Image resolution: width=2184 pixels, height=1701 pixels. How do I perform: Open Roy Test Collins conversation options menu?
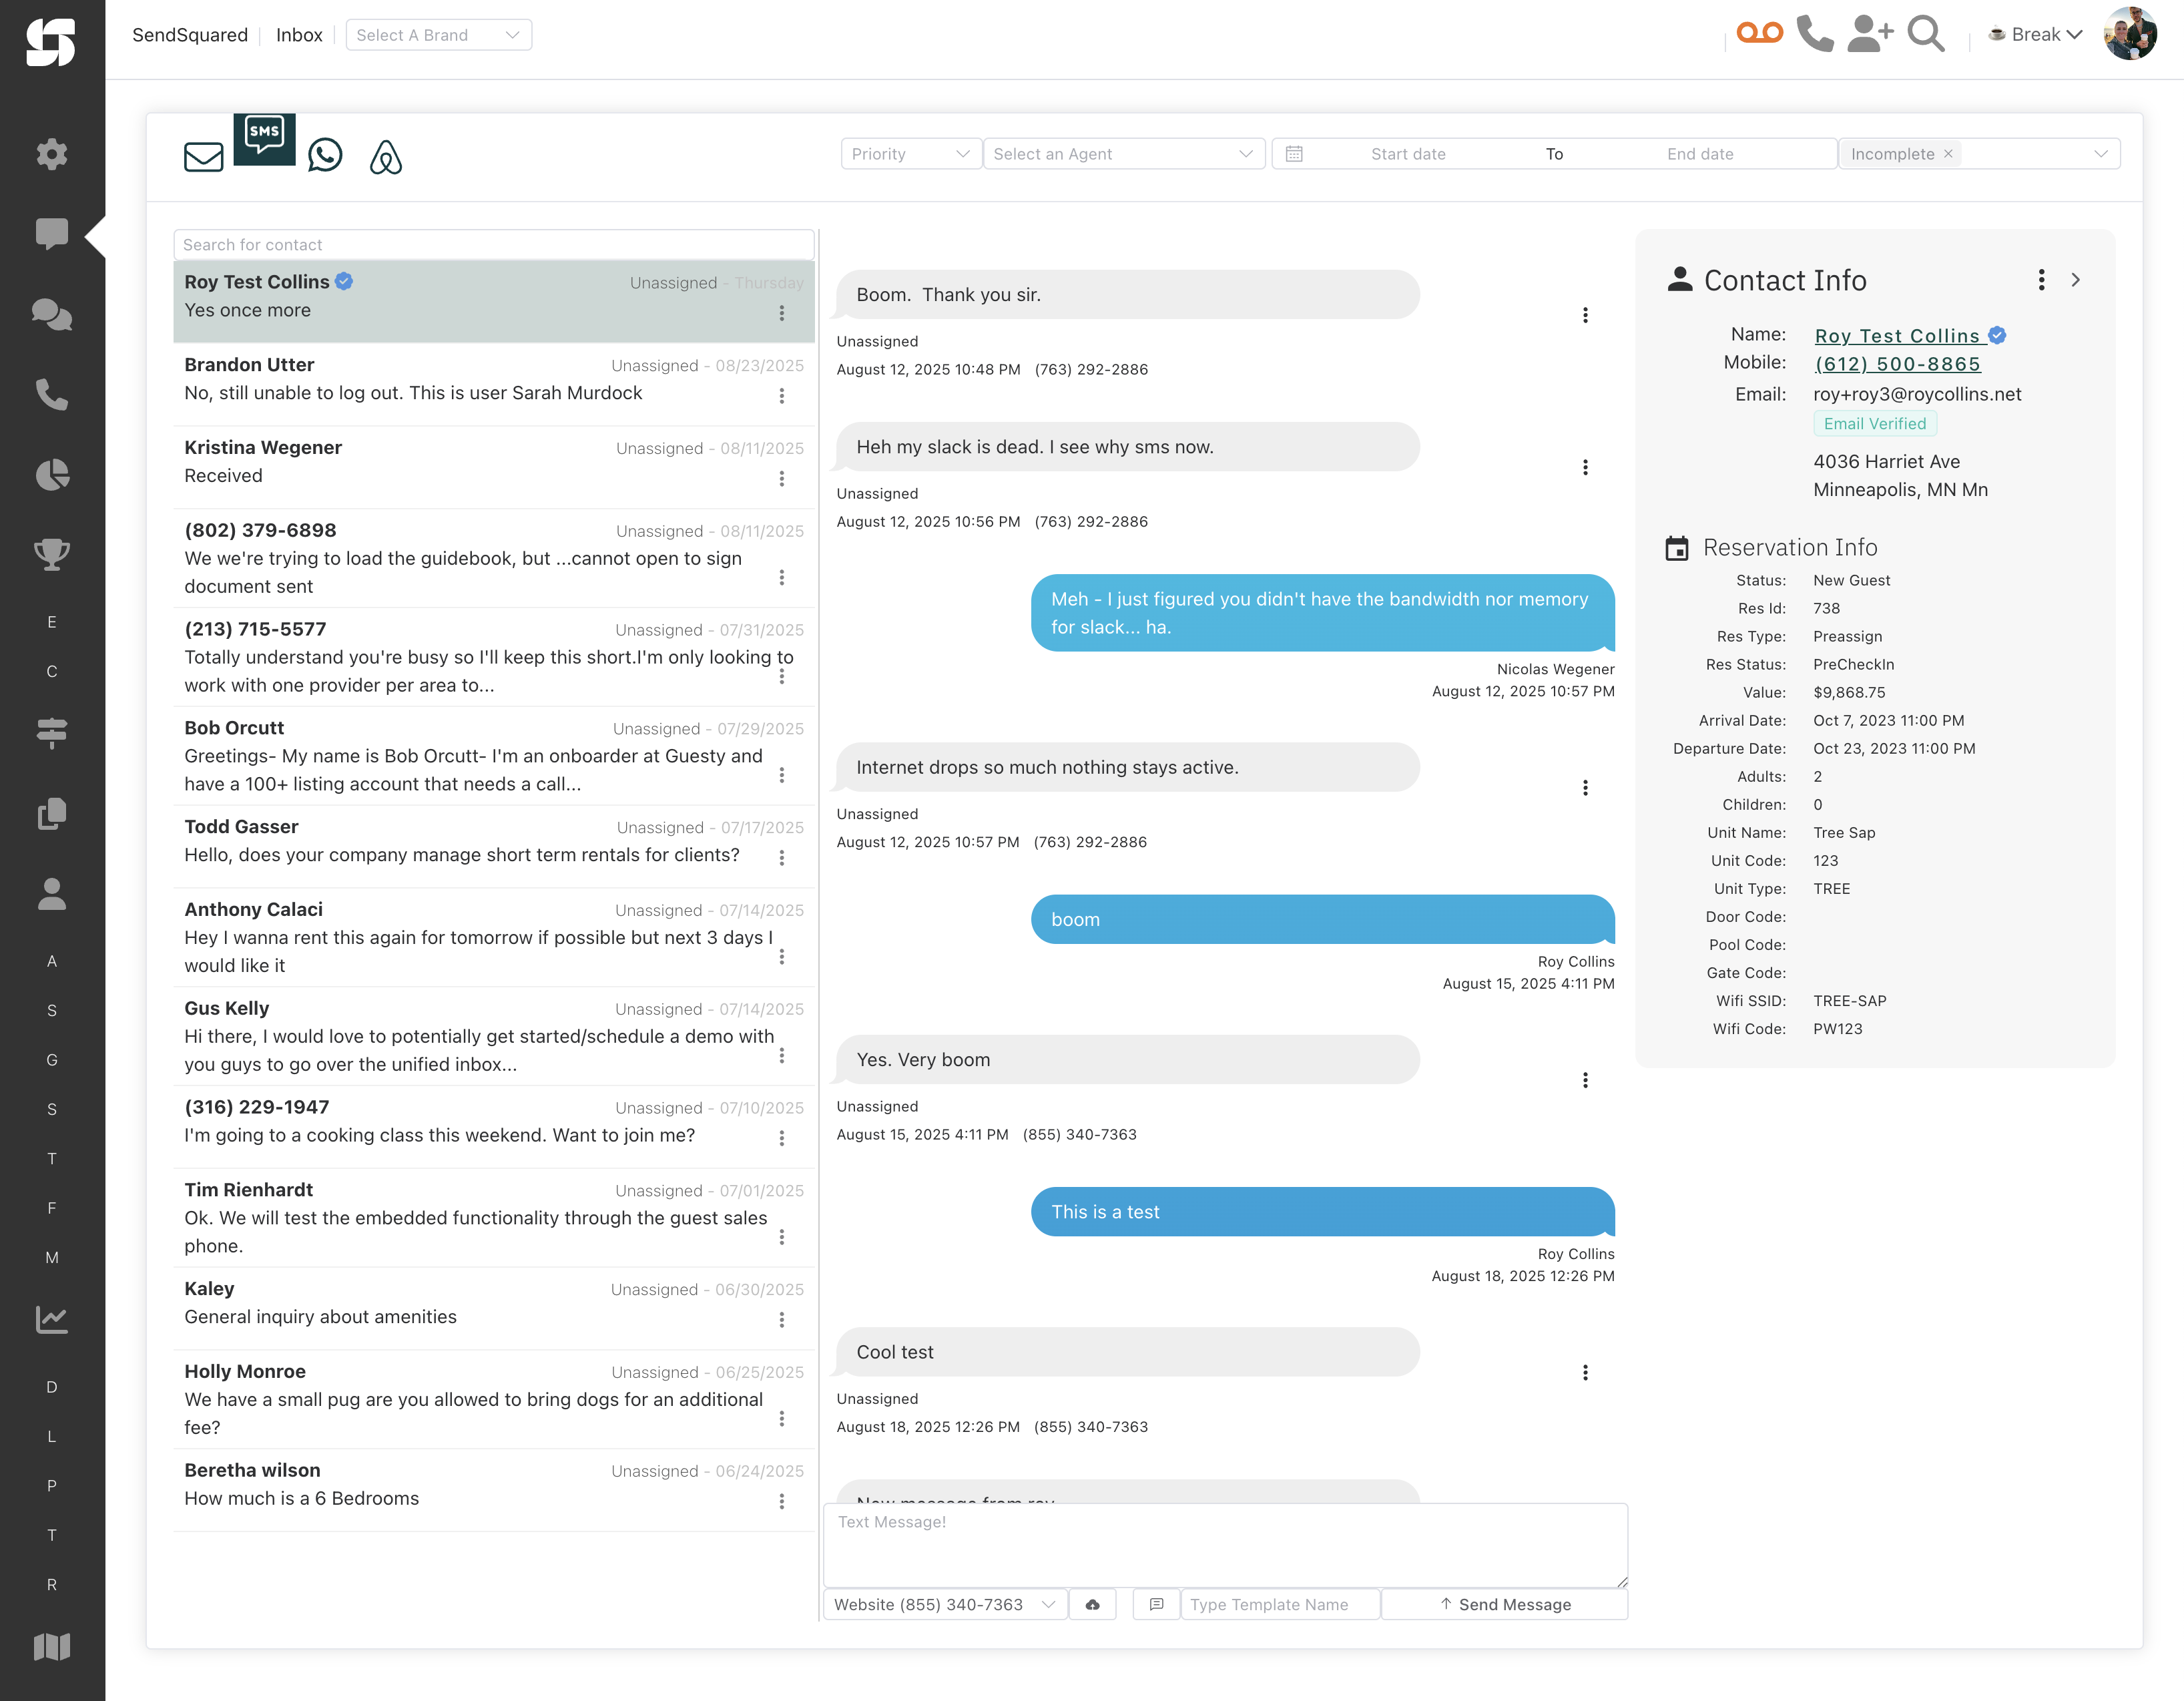tap(782, 313)
